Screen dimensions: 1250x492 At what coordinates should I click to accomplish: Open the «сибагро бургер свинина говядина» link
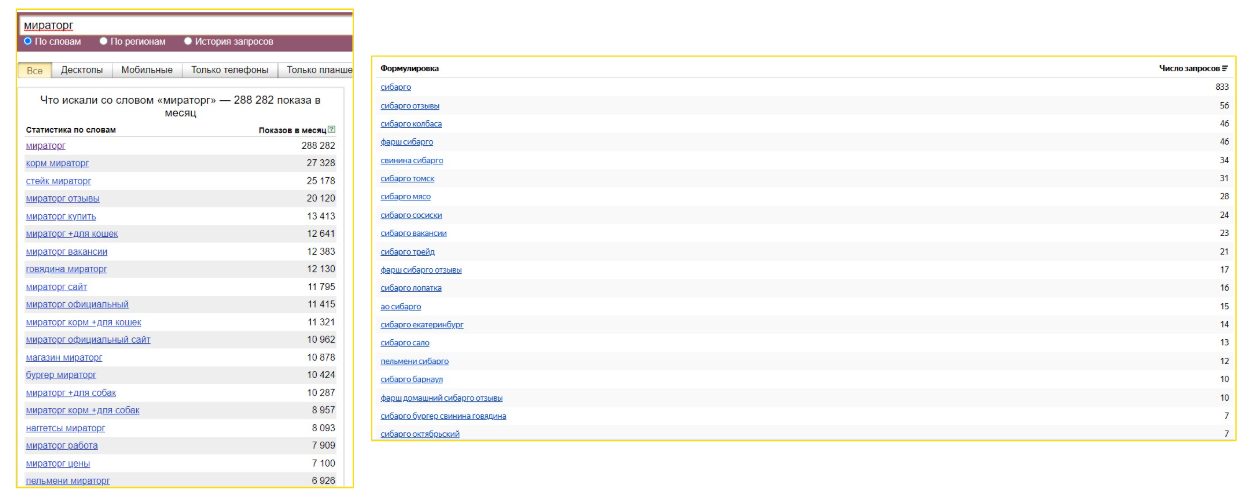point(443,416)
